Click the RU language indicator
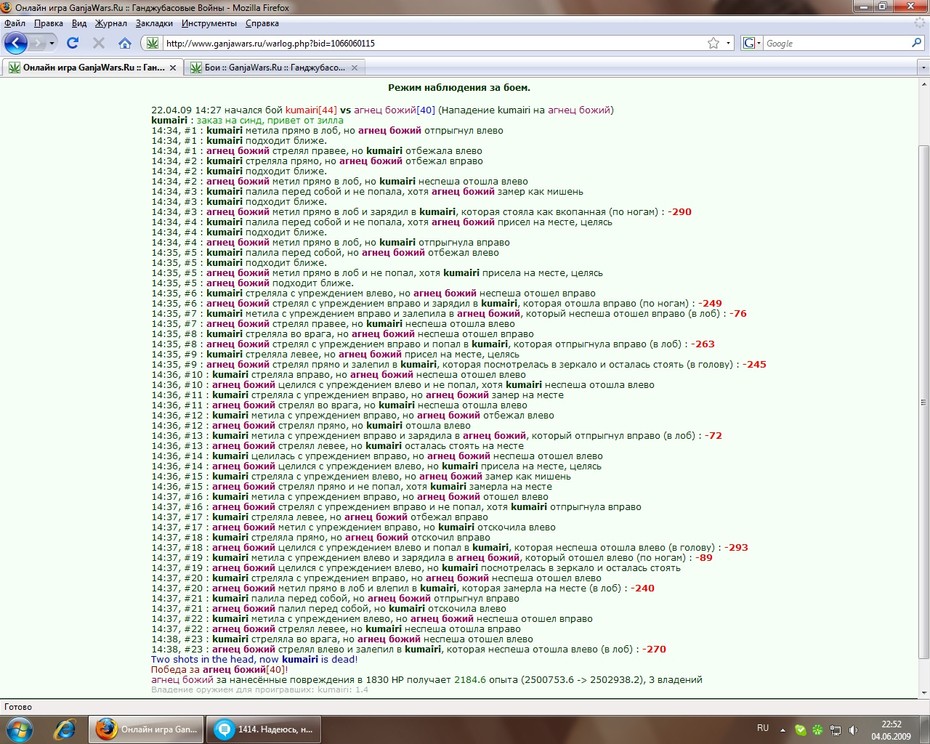 763,728
